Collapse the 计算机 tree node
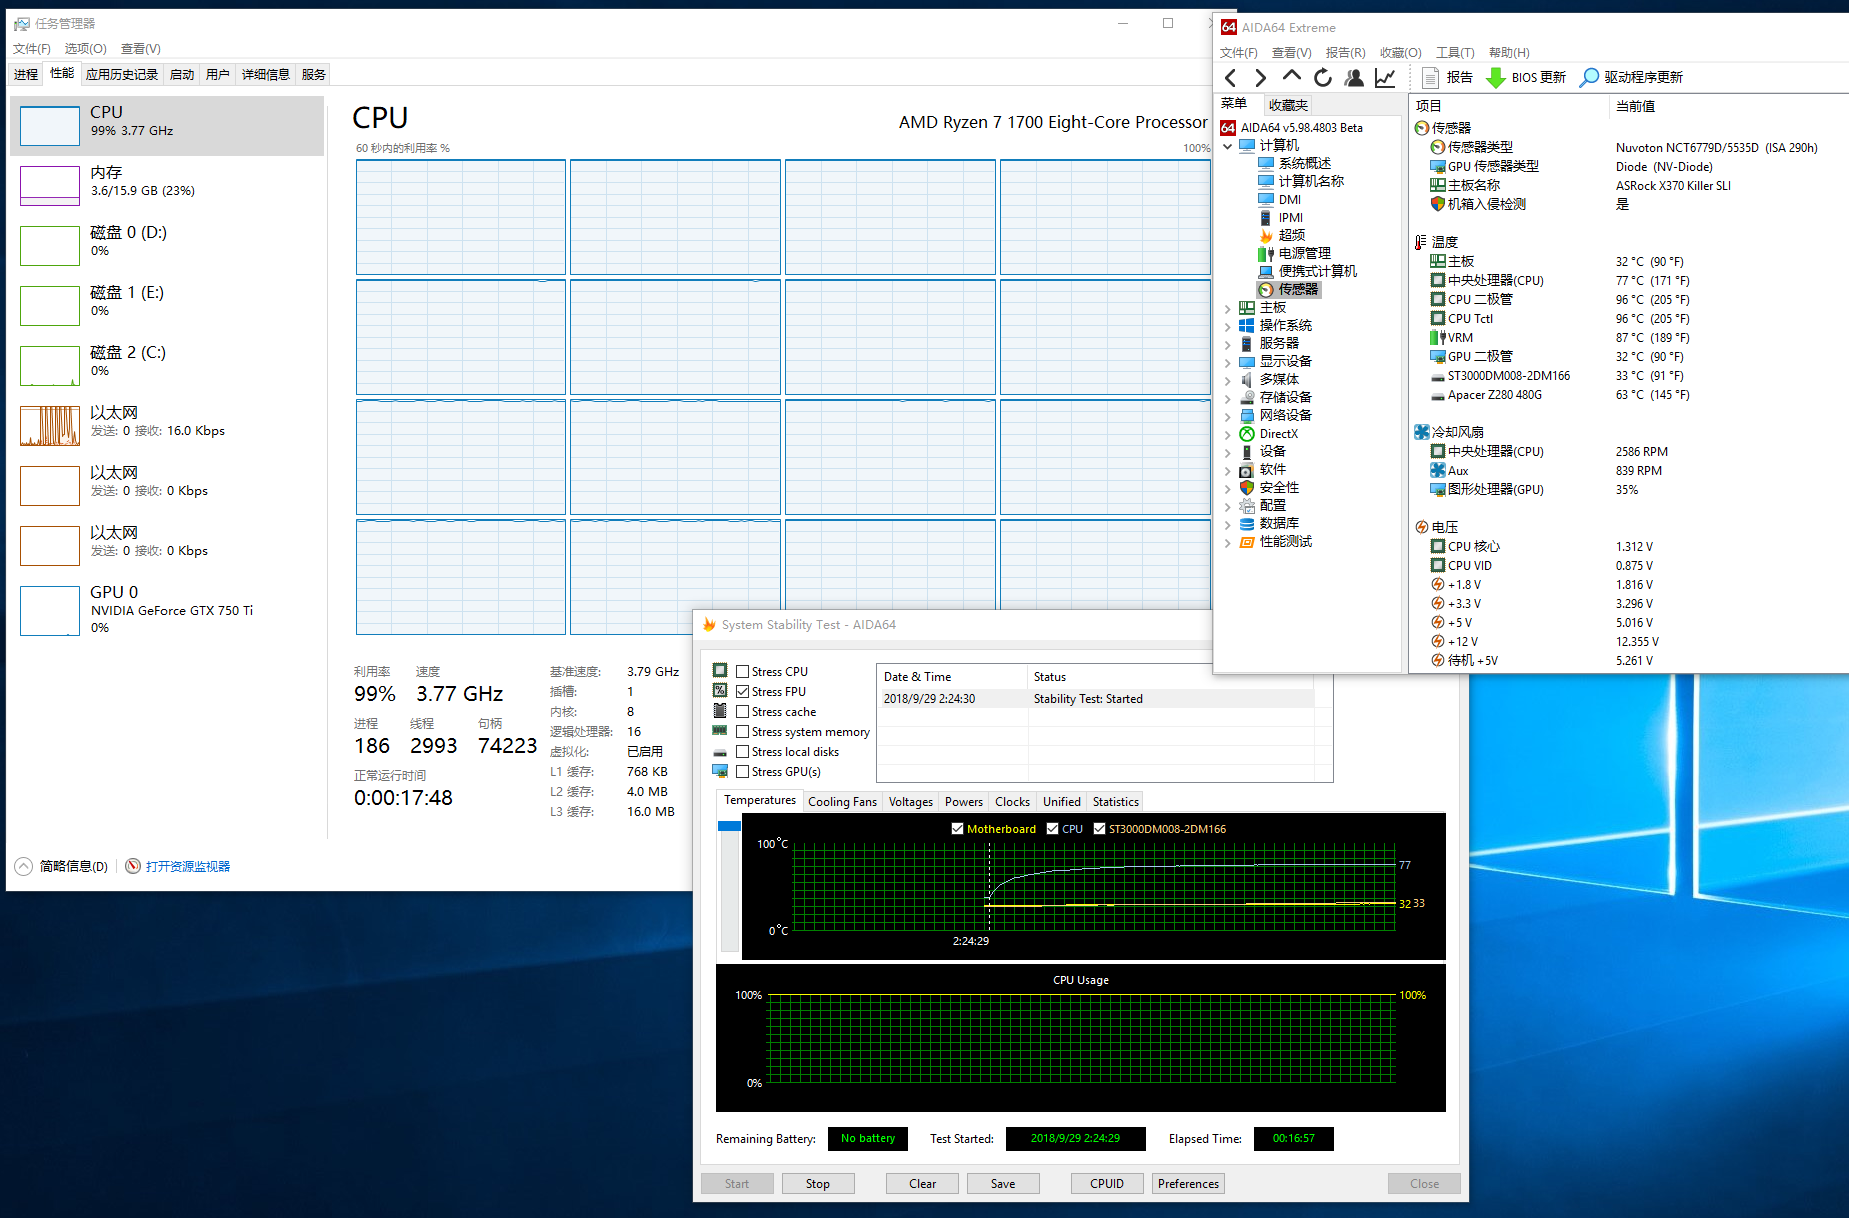Image resolution: width=1849 pixels, height=1218 pixels. [1228, 146]
